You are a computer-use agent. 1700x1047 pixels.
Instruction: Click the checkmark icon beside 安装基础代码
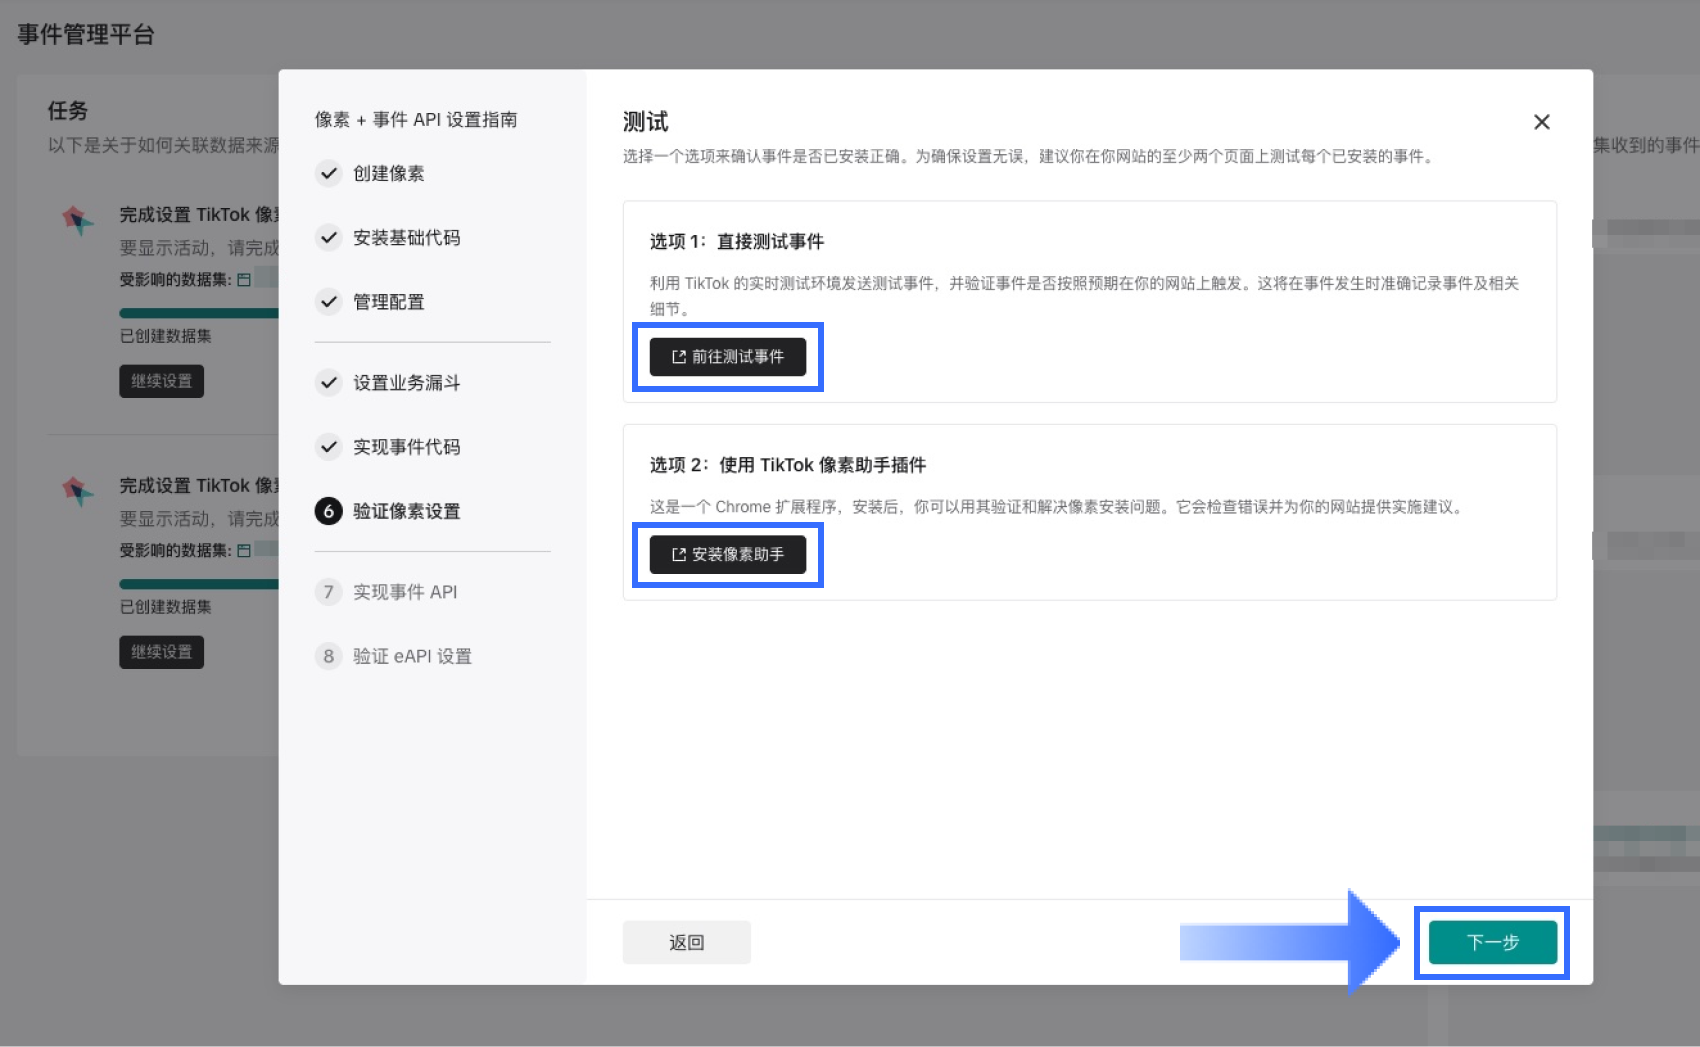(x=328, y=237)
